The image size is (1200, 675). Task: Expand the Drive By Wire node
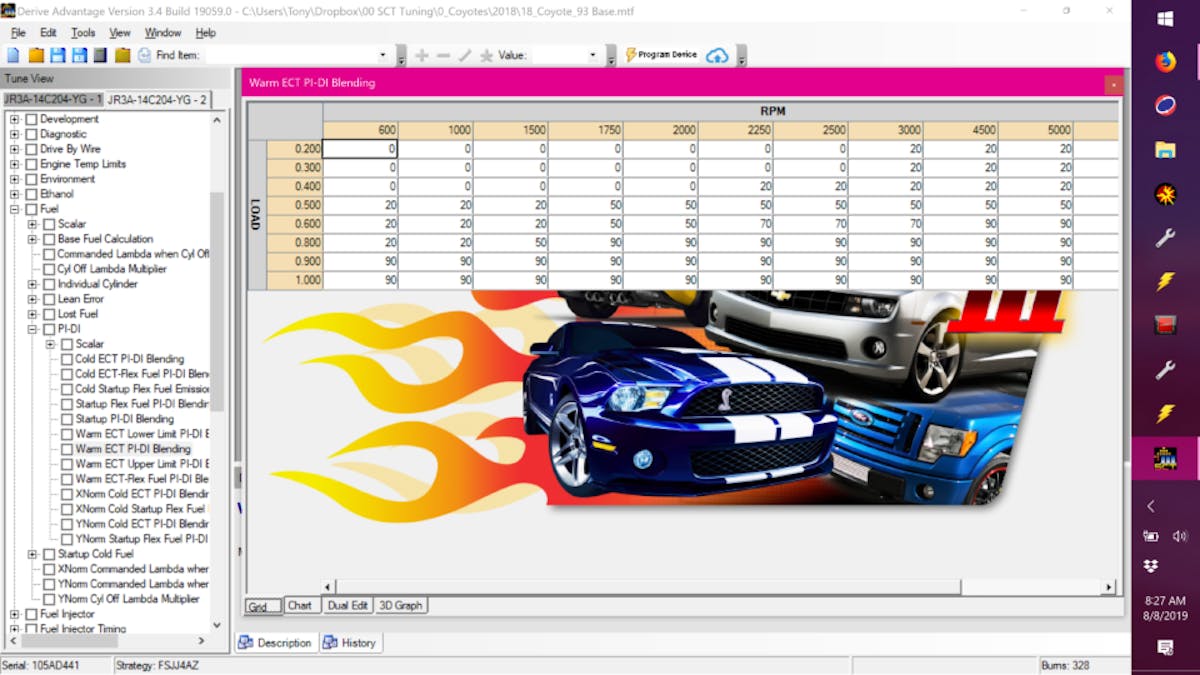(x=15, y=149)
